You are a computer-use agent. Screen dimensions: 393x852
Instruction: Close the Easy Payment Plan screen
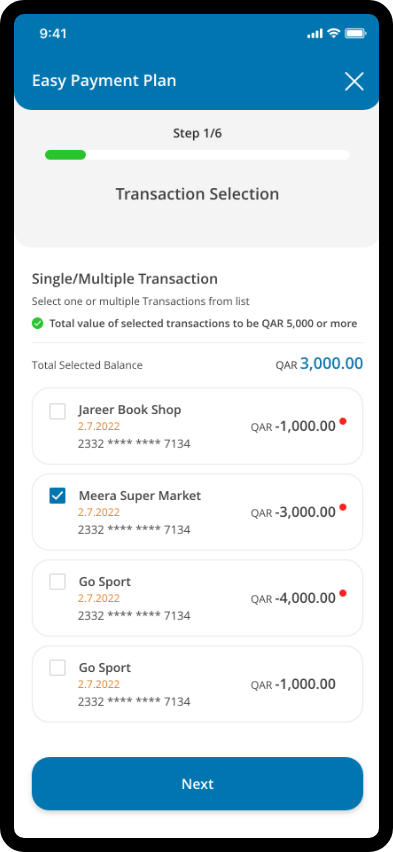pyautogui.click(x=354, y=82)
